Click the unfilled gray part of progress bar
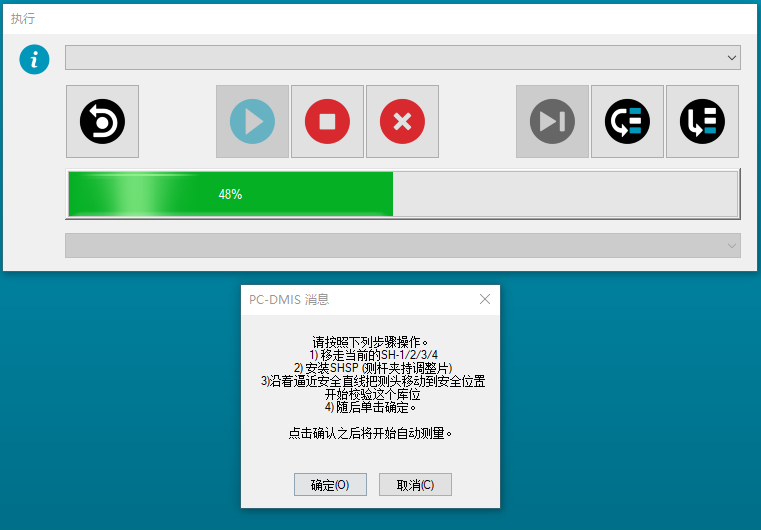761x530 pixels. (x=565, y=194)
